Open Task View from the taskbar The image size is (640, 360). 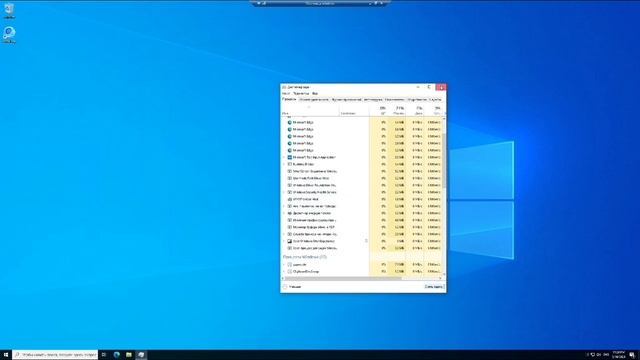(104, 355)
